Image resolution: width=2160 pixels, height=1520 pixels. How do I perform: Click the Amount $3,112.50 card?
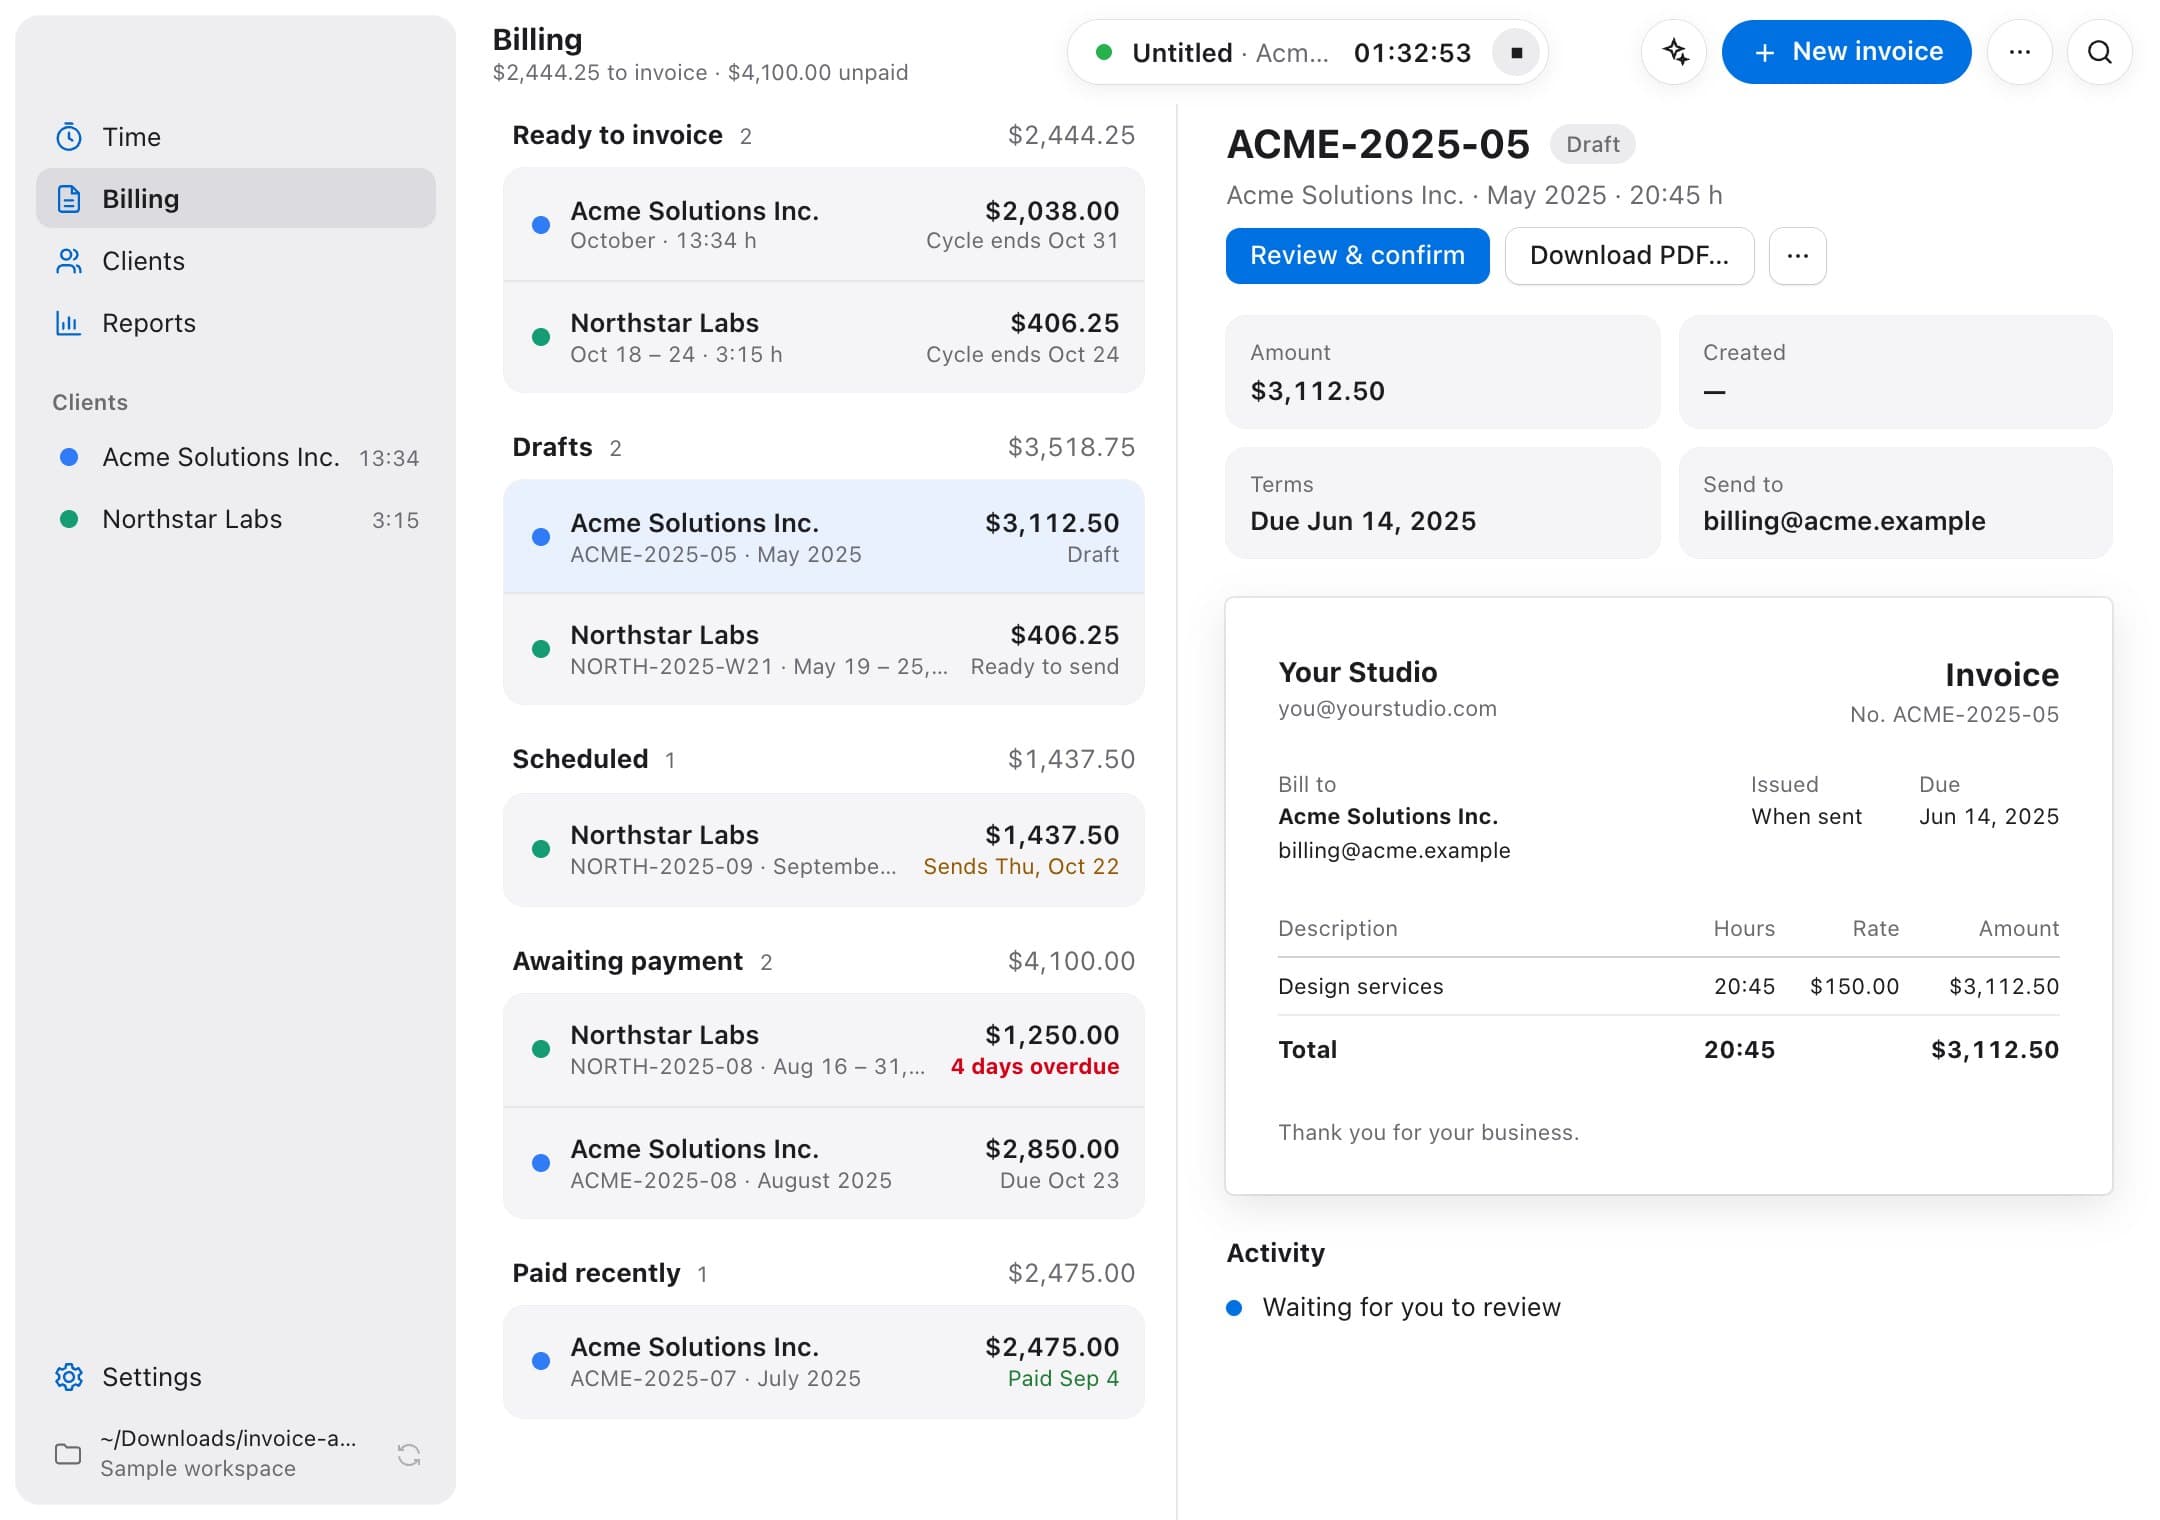[x=1442, y=372]
